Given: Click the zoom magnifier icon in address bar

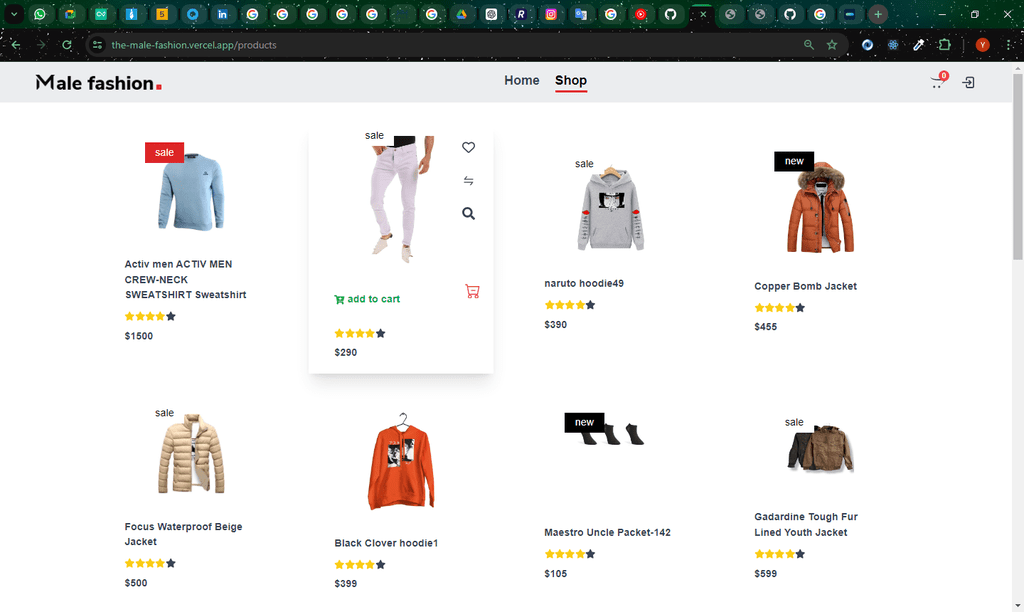Looking at the screenshot, I should pyautogui.click(x=808, y=45).
